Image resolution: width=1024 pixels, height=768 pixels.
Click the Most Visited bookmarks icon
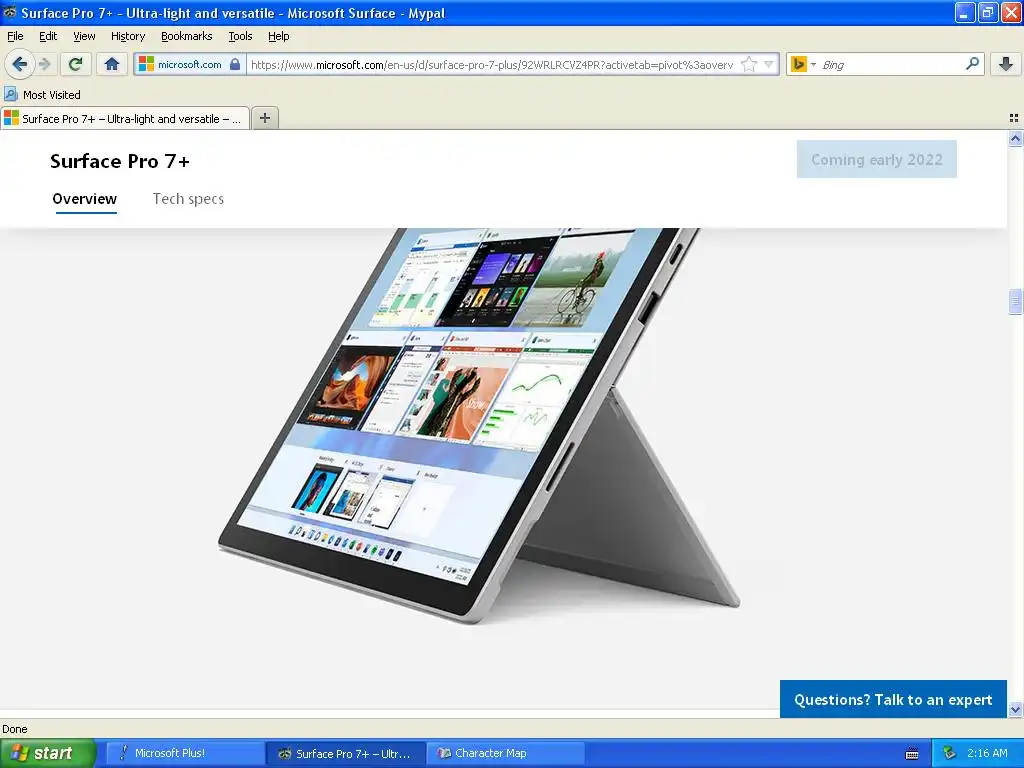[11, 94]
